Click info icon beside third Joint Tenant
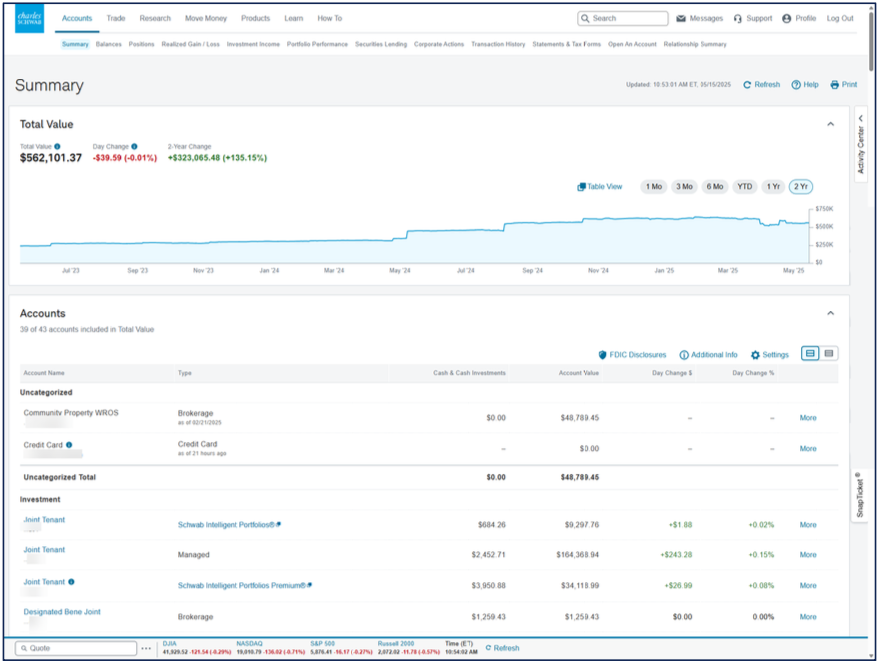Screen dimensions: 880x664 [x=71, y=582]
